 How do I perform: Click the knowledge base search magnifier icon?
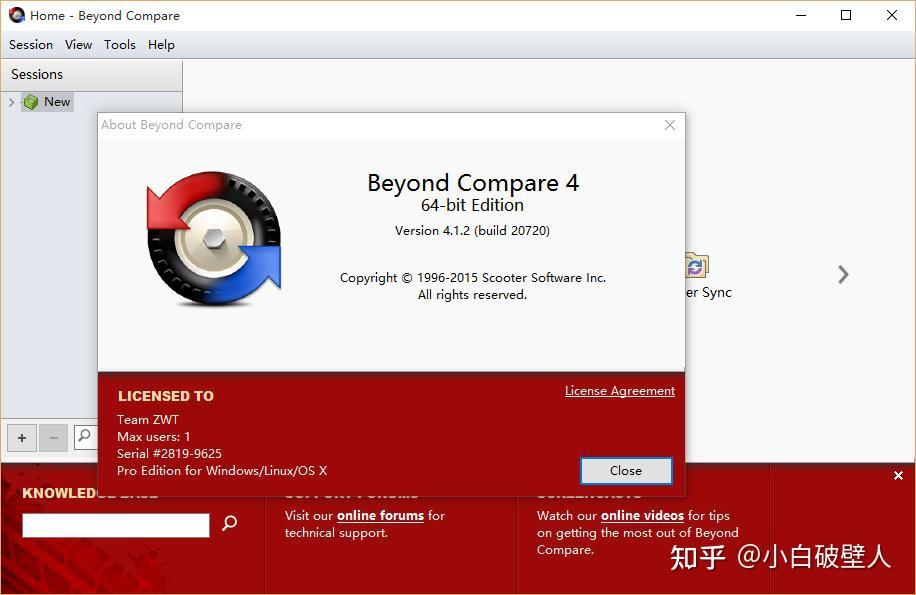(x=229, y=524)
